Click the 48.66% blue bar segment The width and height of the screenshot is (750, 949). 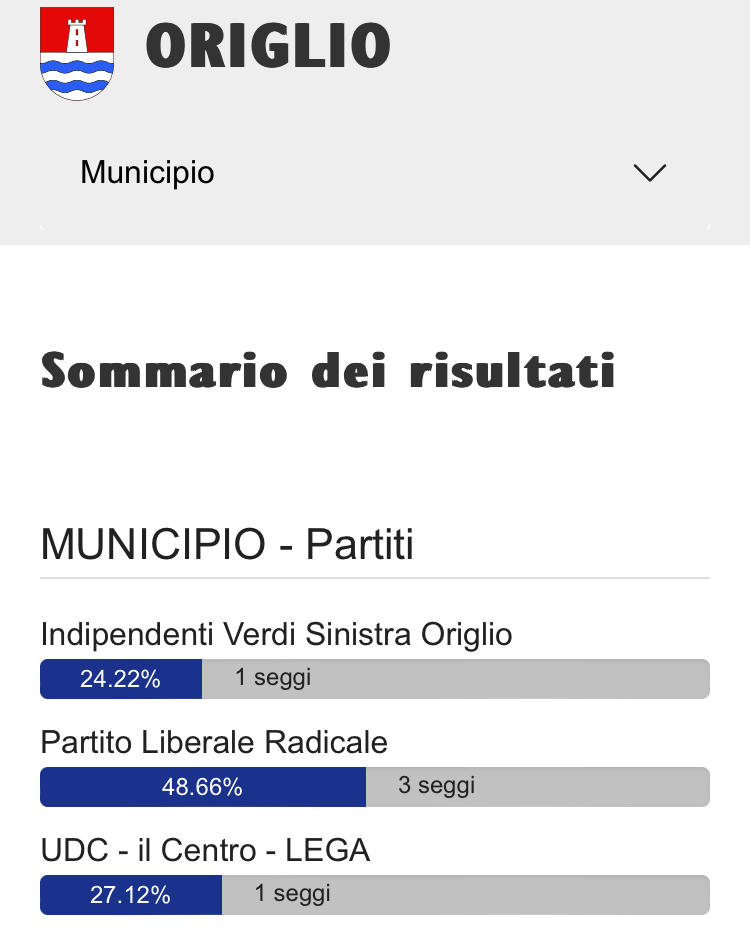coord(203,787)
